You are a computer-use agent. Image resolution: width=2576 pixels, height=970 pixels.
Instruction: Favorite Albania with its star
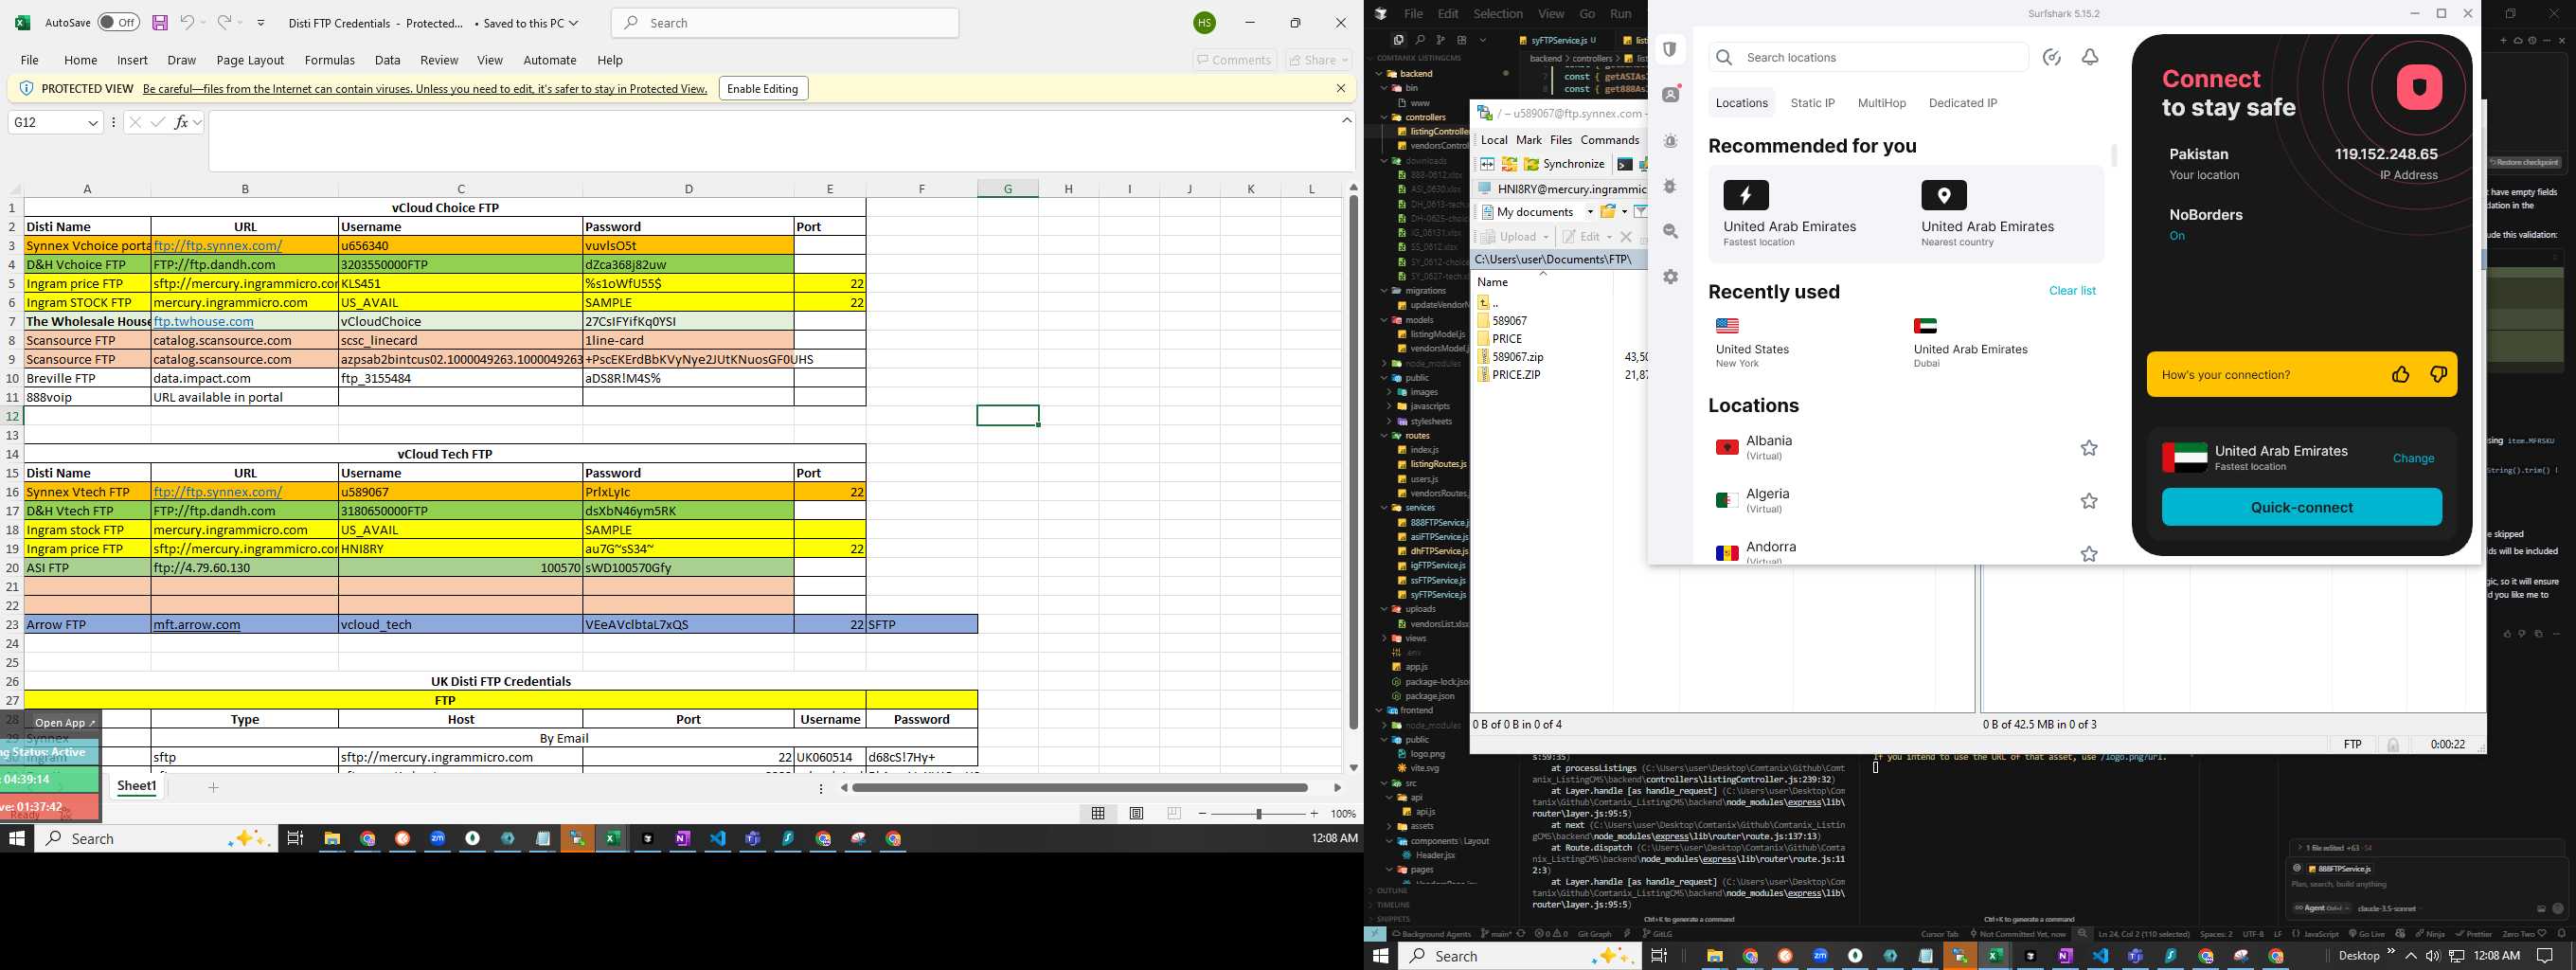coord(2089,448)
